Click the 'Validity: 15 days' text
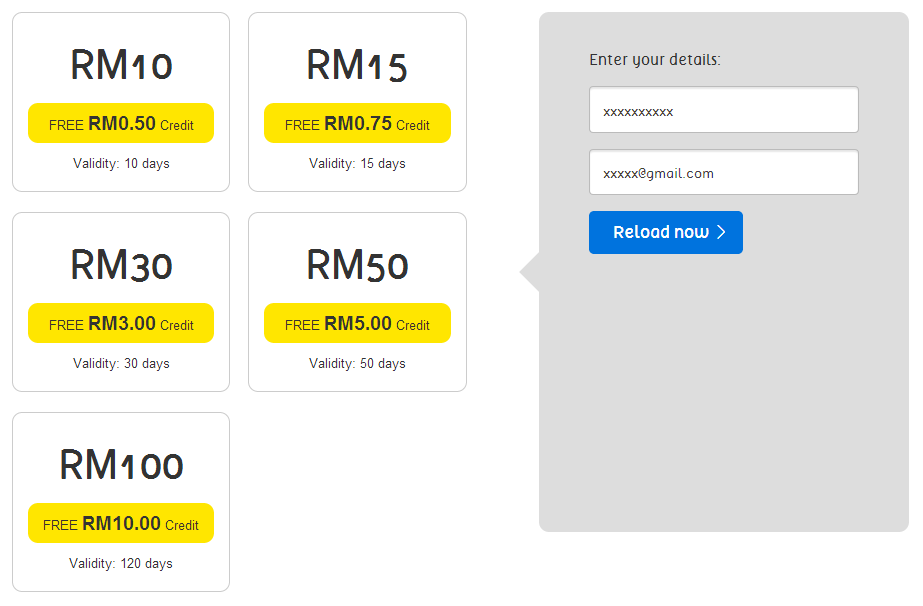 [x=357, y=163]
